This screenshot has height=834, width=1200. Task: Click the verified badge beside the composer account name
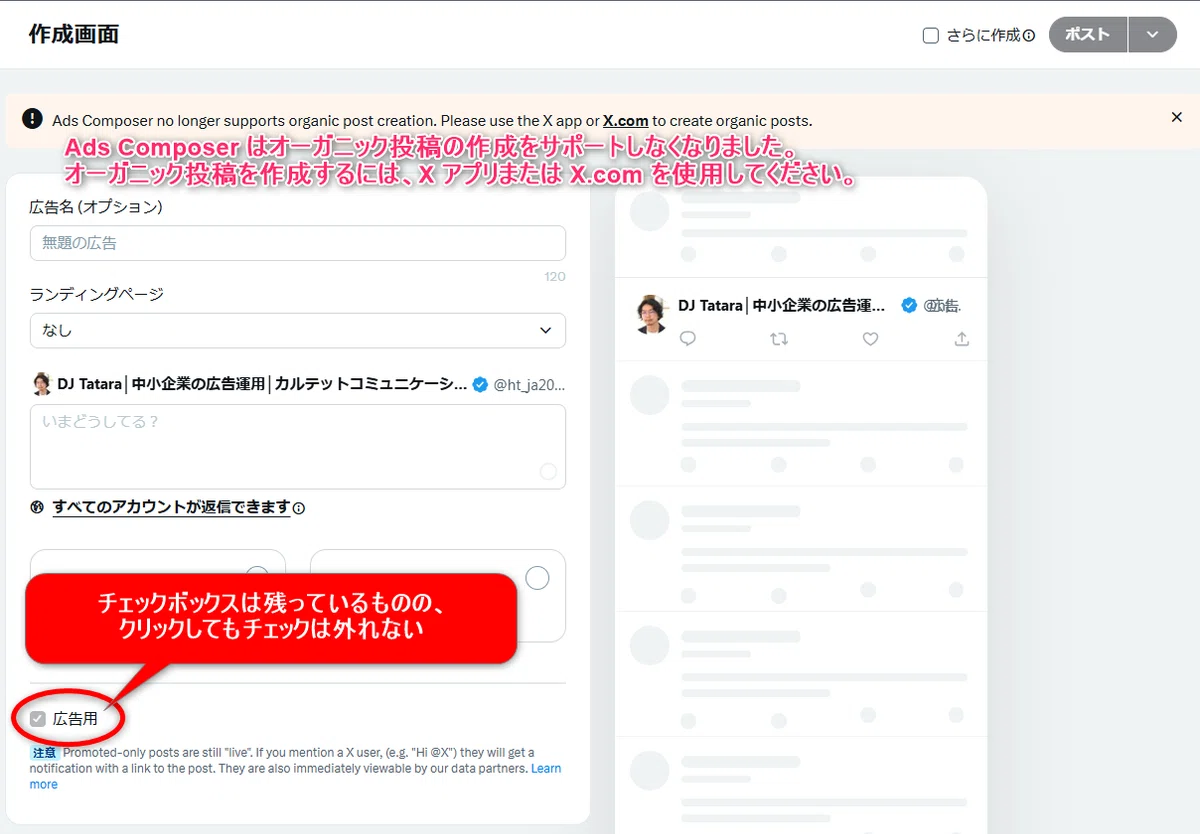(480, 384)
